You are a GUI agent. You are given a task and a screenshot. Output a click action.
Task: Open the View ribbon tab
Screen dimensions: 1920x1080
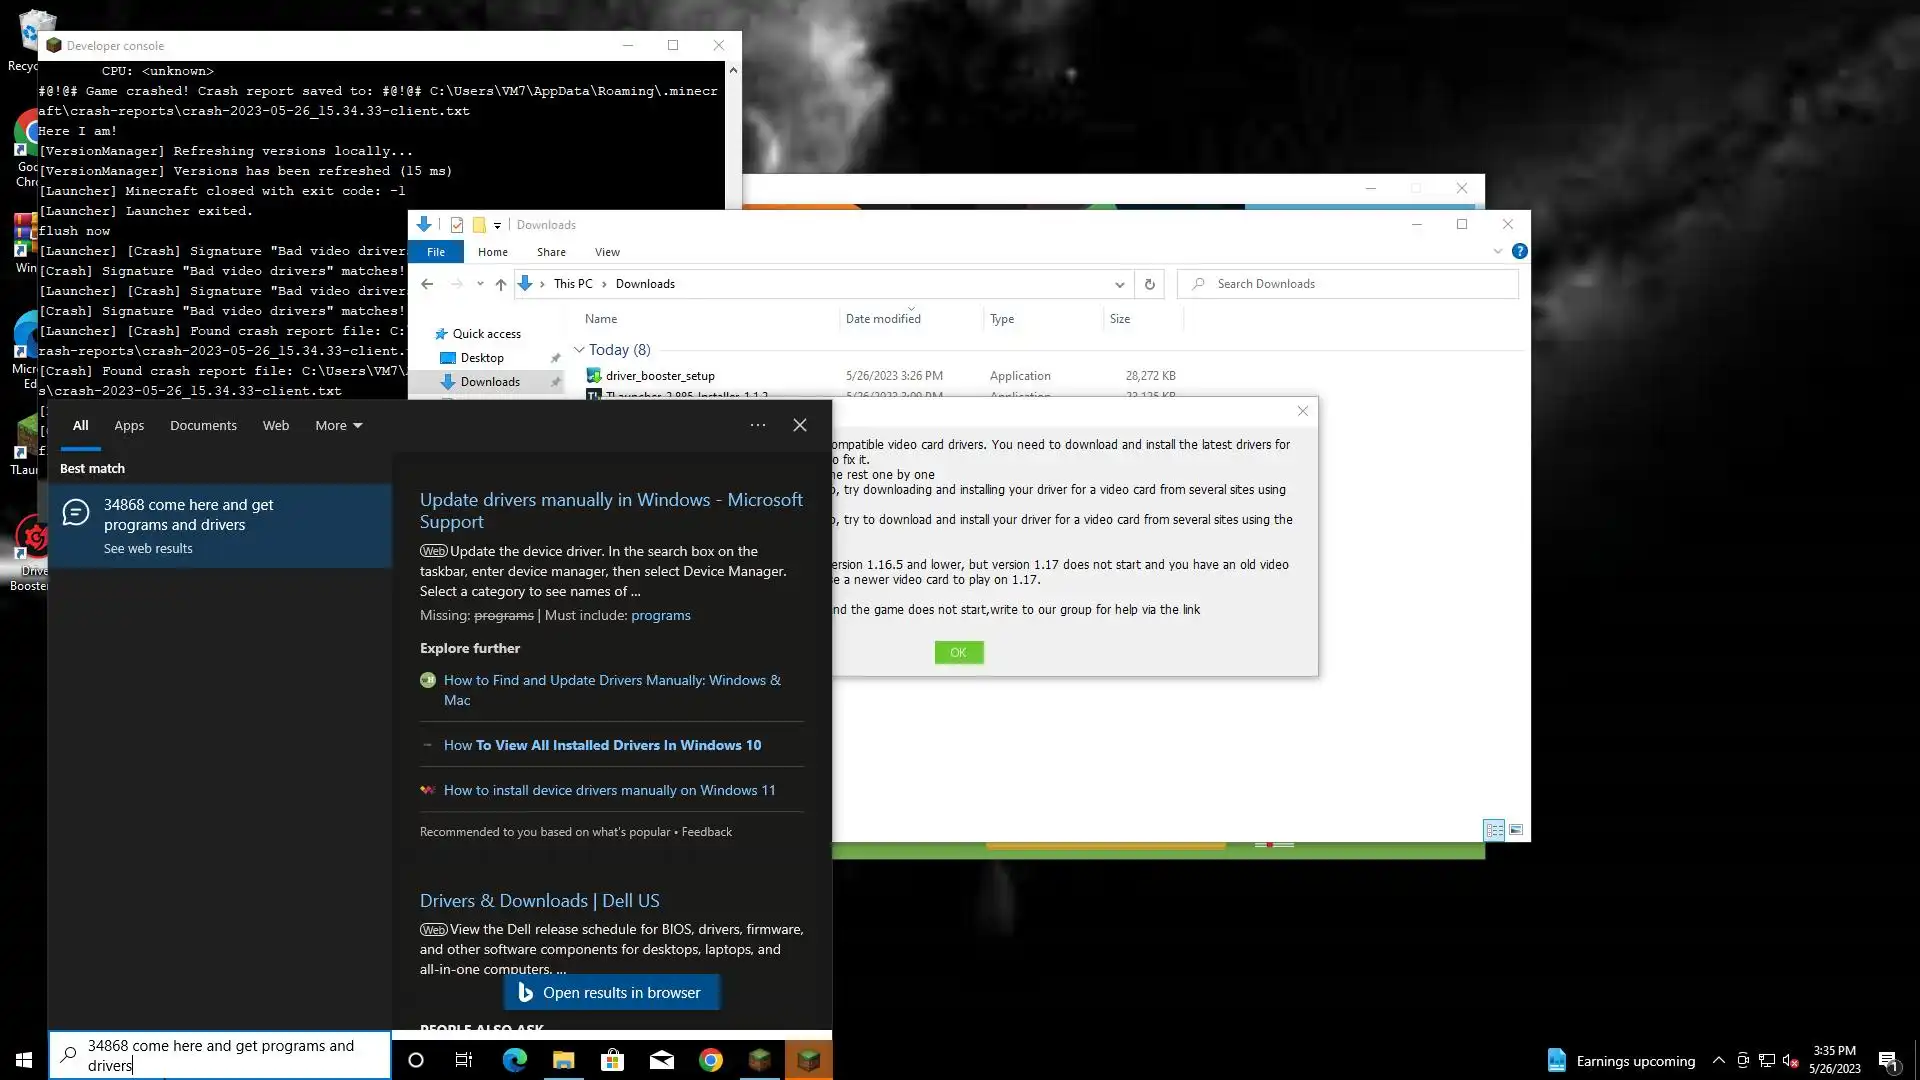[x=607, y=252]
